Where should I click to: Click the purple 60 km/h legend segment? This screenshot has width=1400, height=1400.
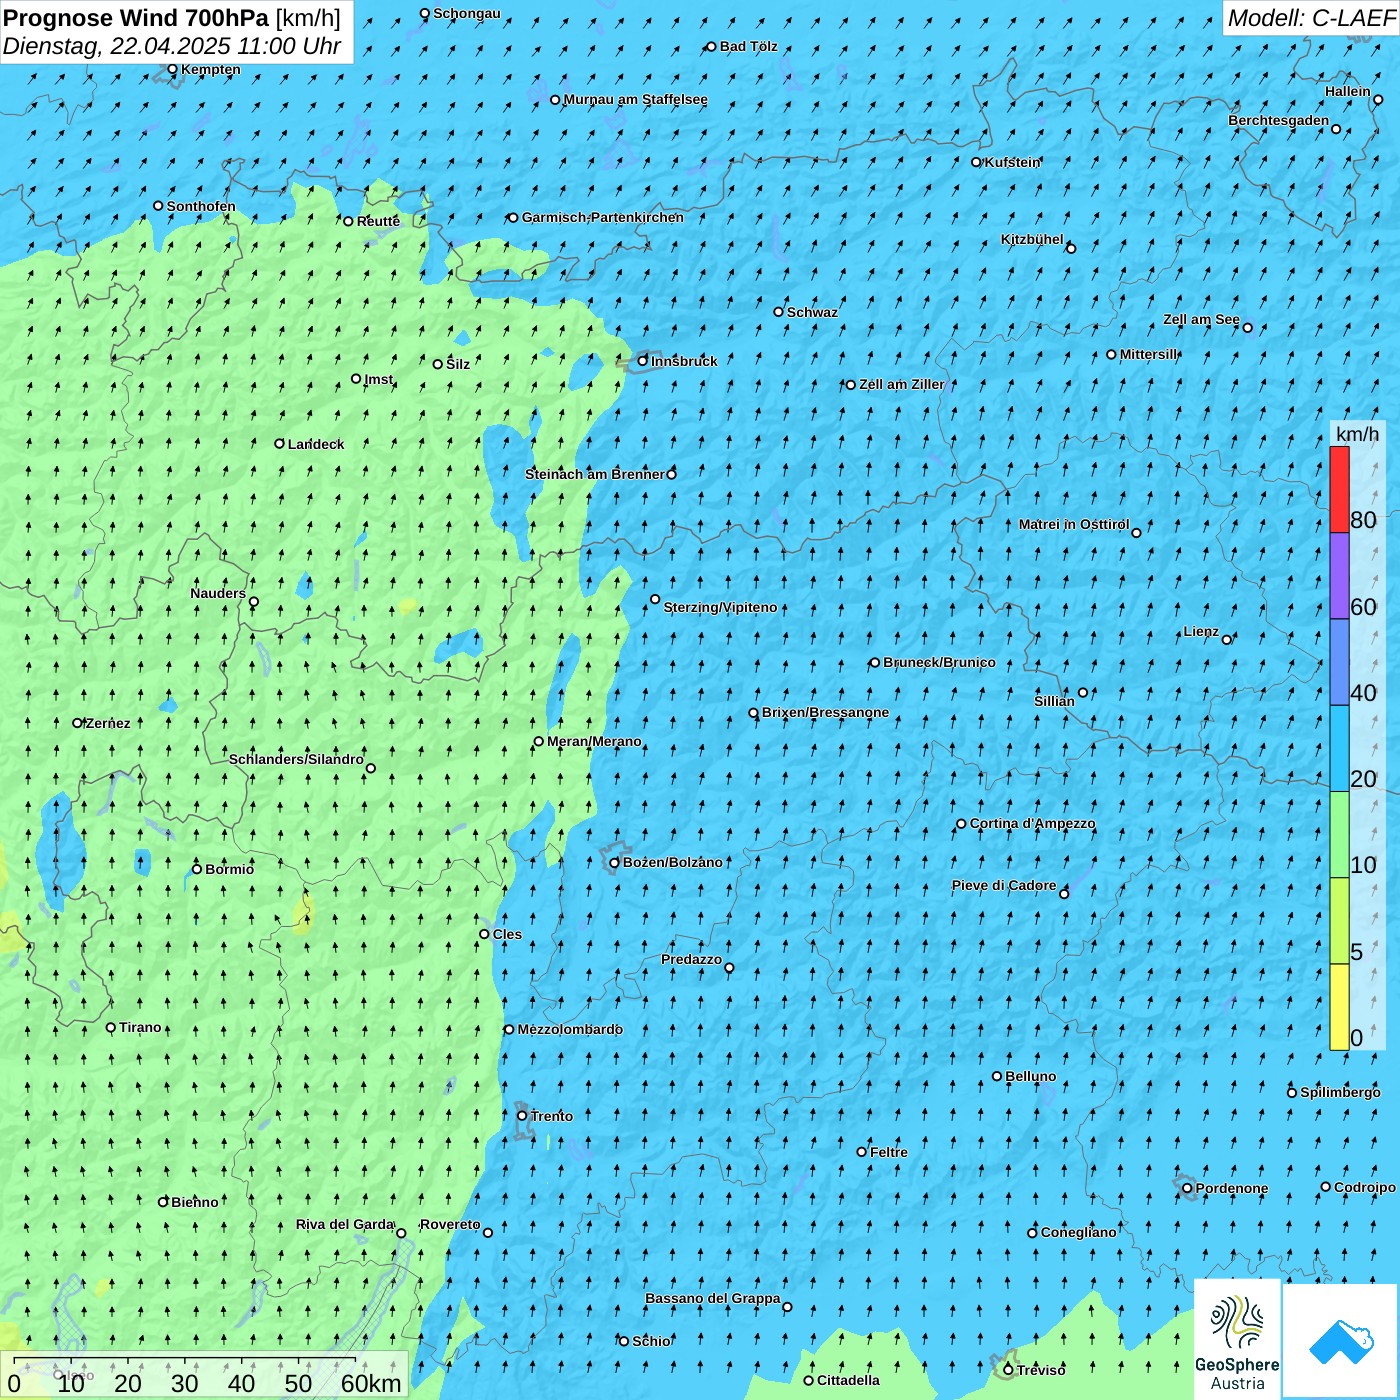[x=1339, y=575]
